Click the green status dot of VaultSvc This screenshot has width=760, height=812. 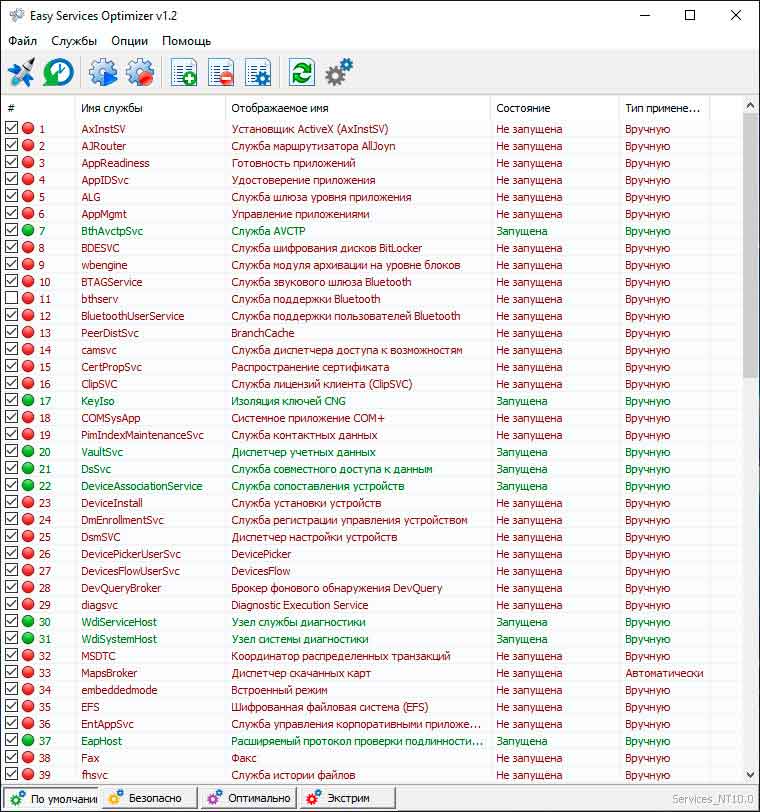[x=28, y=452]
